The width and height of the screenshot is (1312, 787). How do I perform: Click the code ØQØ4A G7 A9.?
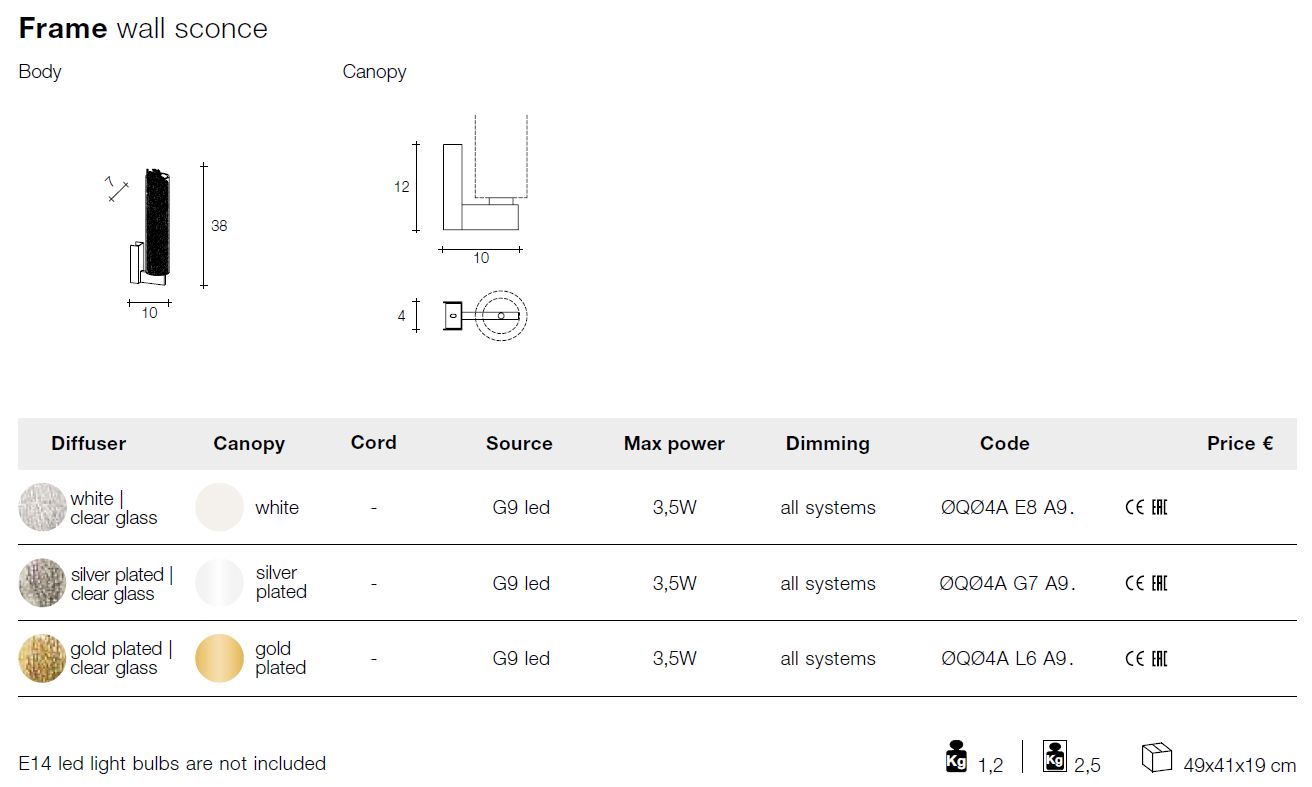[1008, 583]
